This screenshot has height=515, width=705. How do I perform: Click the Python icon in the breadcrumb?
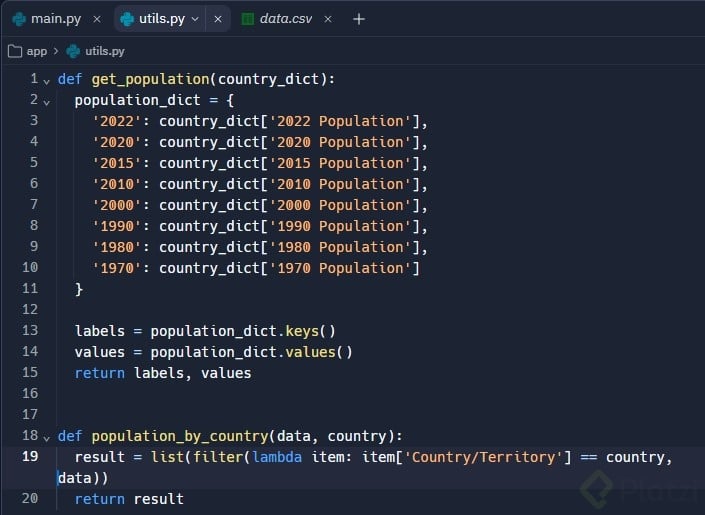coord(73,51)
